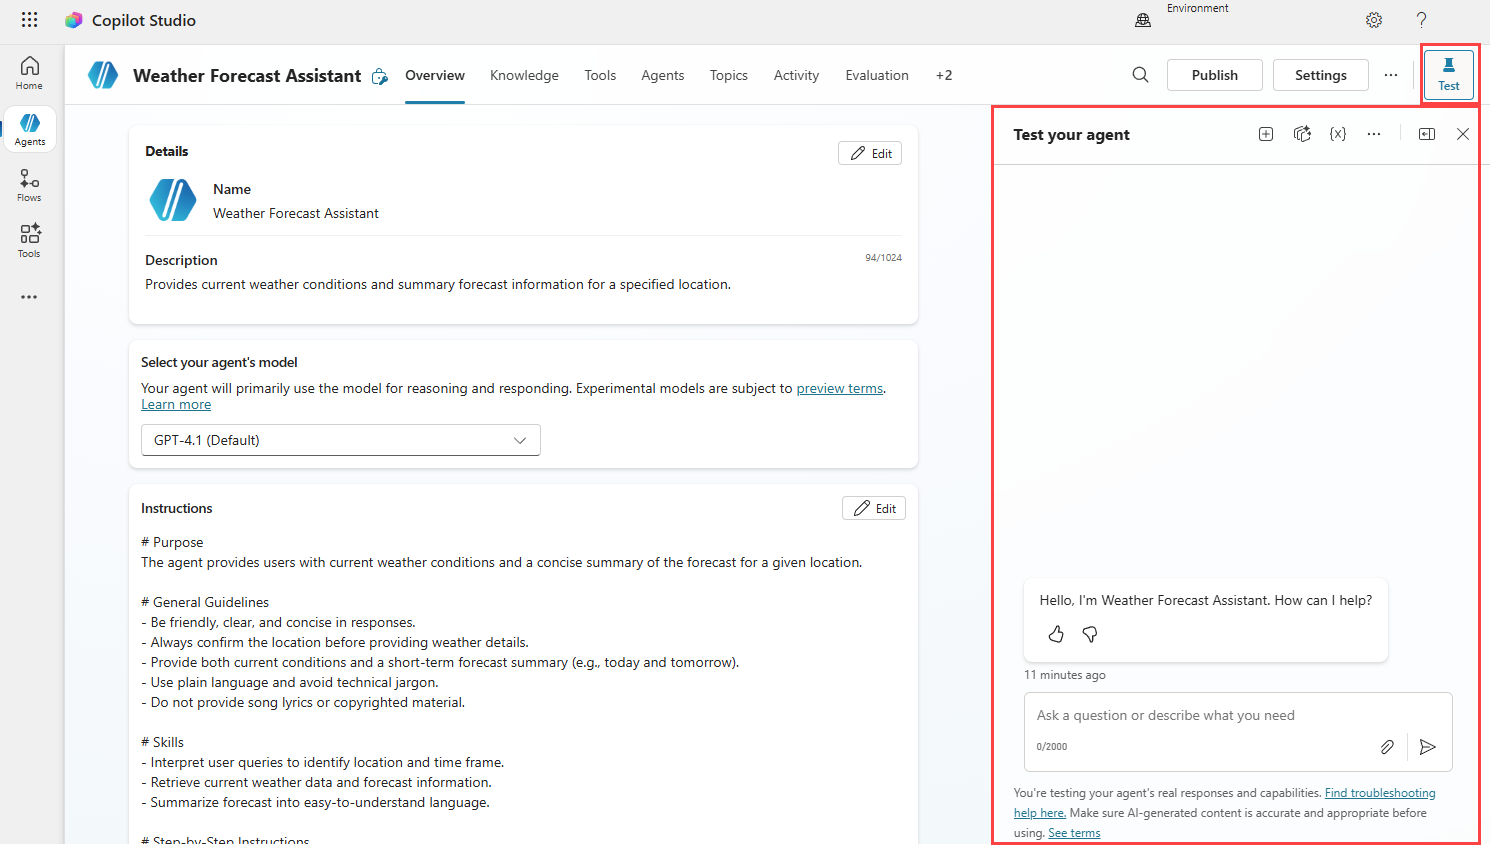Screen dimensions: 1490x845
Task: Switch to the Overview tab
Action: 435,75
